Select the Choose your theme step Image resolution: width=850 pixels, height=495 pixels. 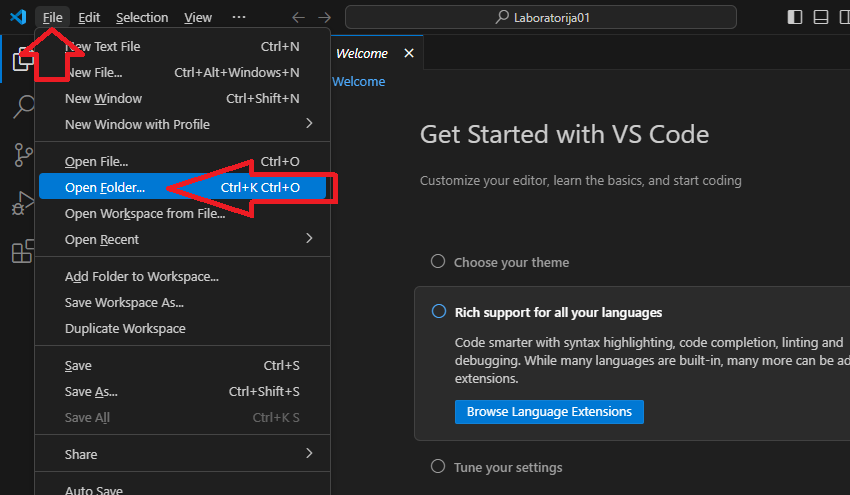pyautogui.click(x=511, y=262)
